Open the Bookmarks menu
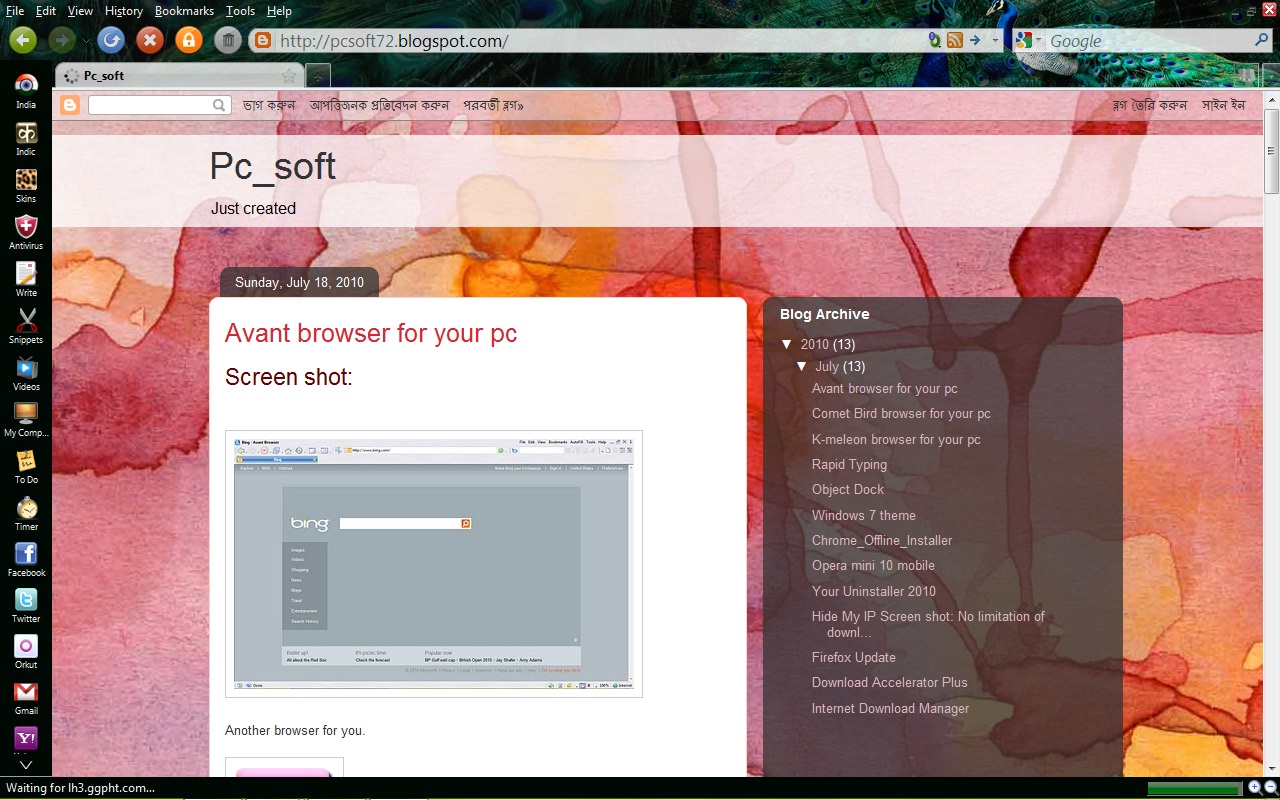This screenshot has width=1280, height=800. coord(185,11)
